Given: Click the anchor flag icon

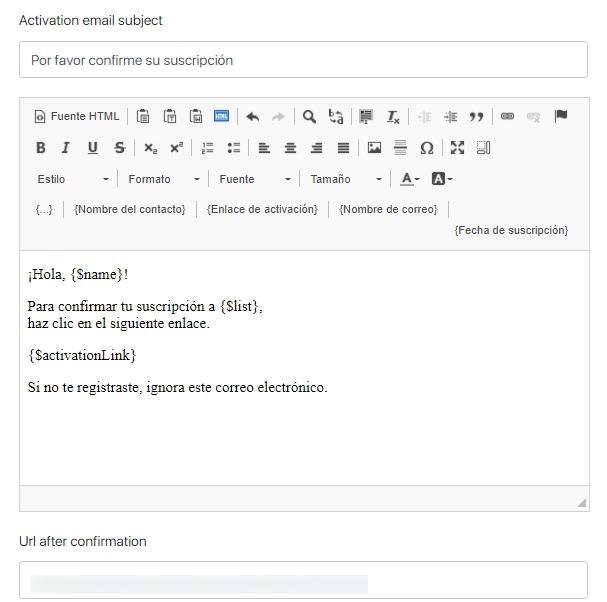Looking at the screenshot, I should [561, 116].
